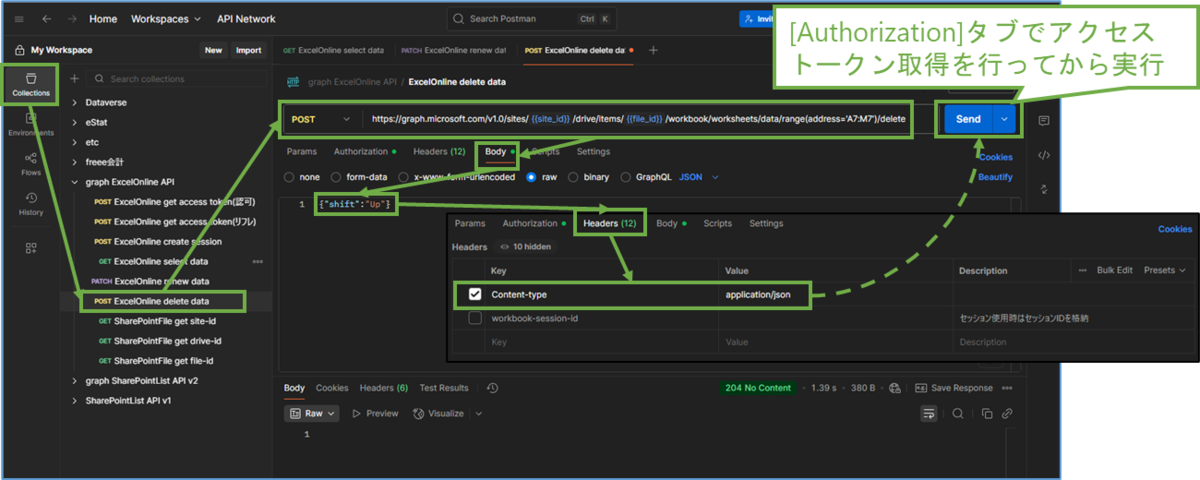Click the Search collections field

(176, 78)
